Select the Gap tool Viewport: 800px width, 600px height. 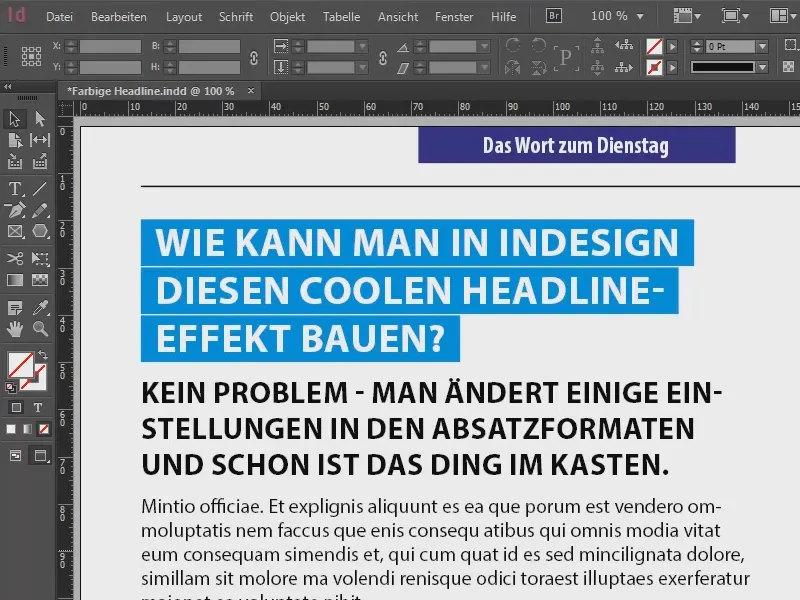[x=40, y=140]
